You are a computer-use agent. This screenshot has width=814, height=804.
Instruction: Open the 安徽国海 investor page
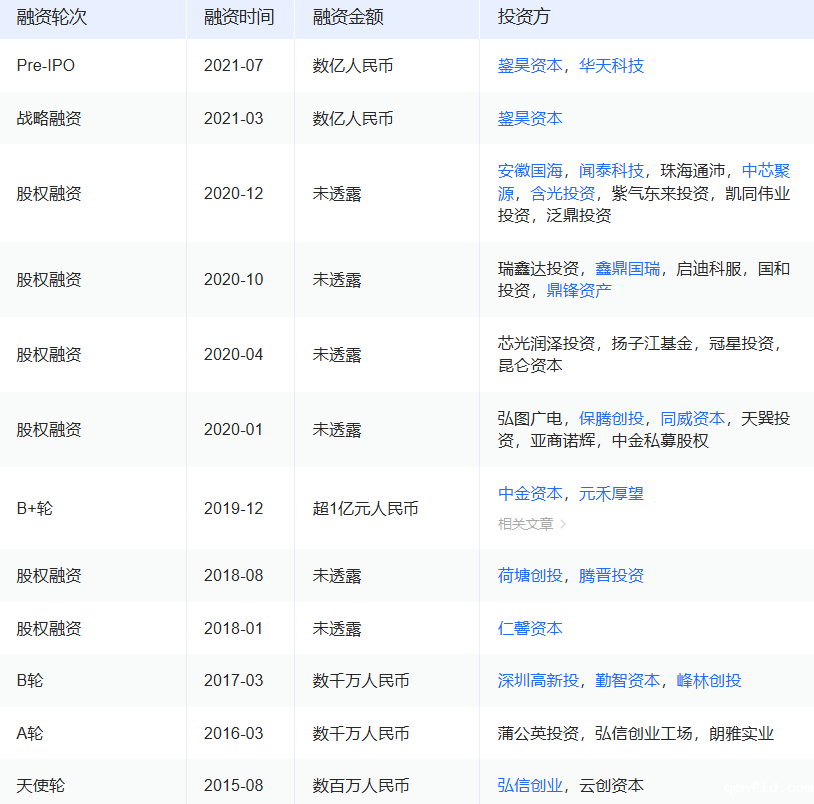(530, 171)
